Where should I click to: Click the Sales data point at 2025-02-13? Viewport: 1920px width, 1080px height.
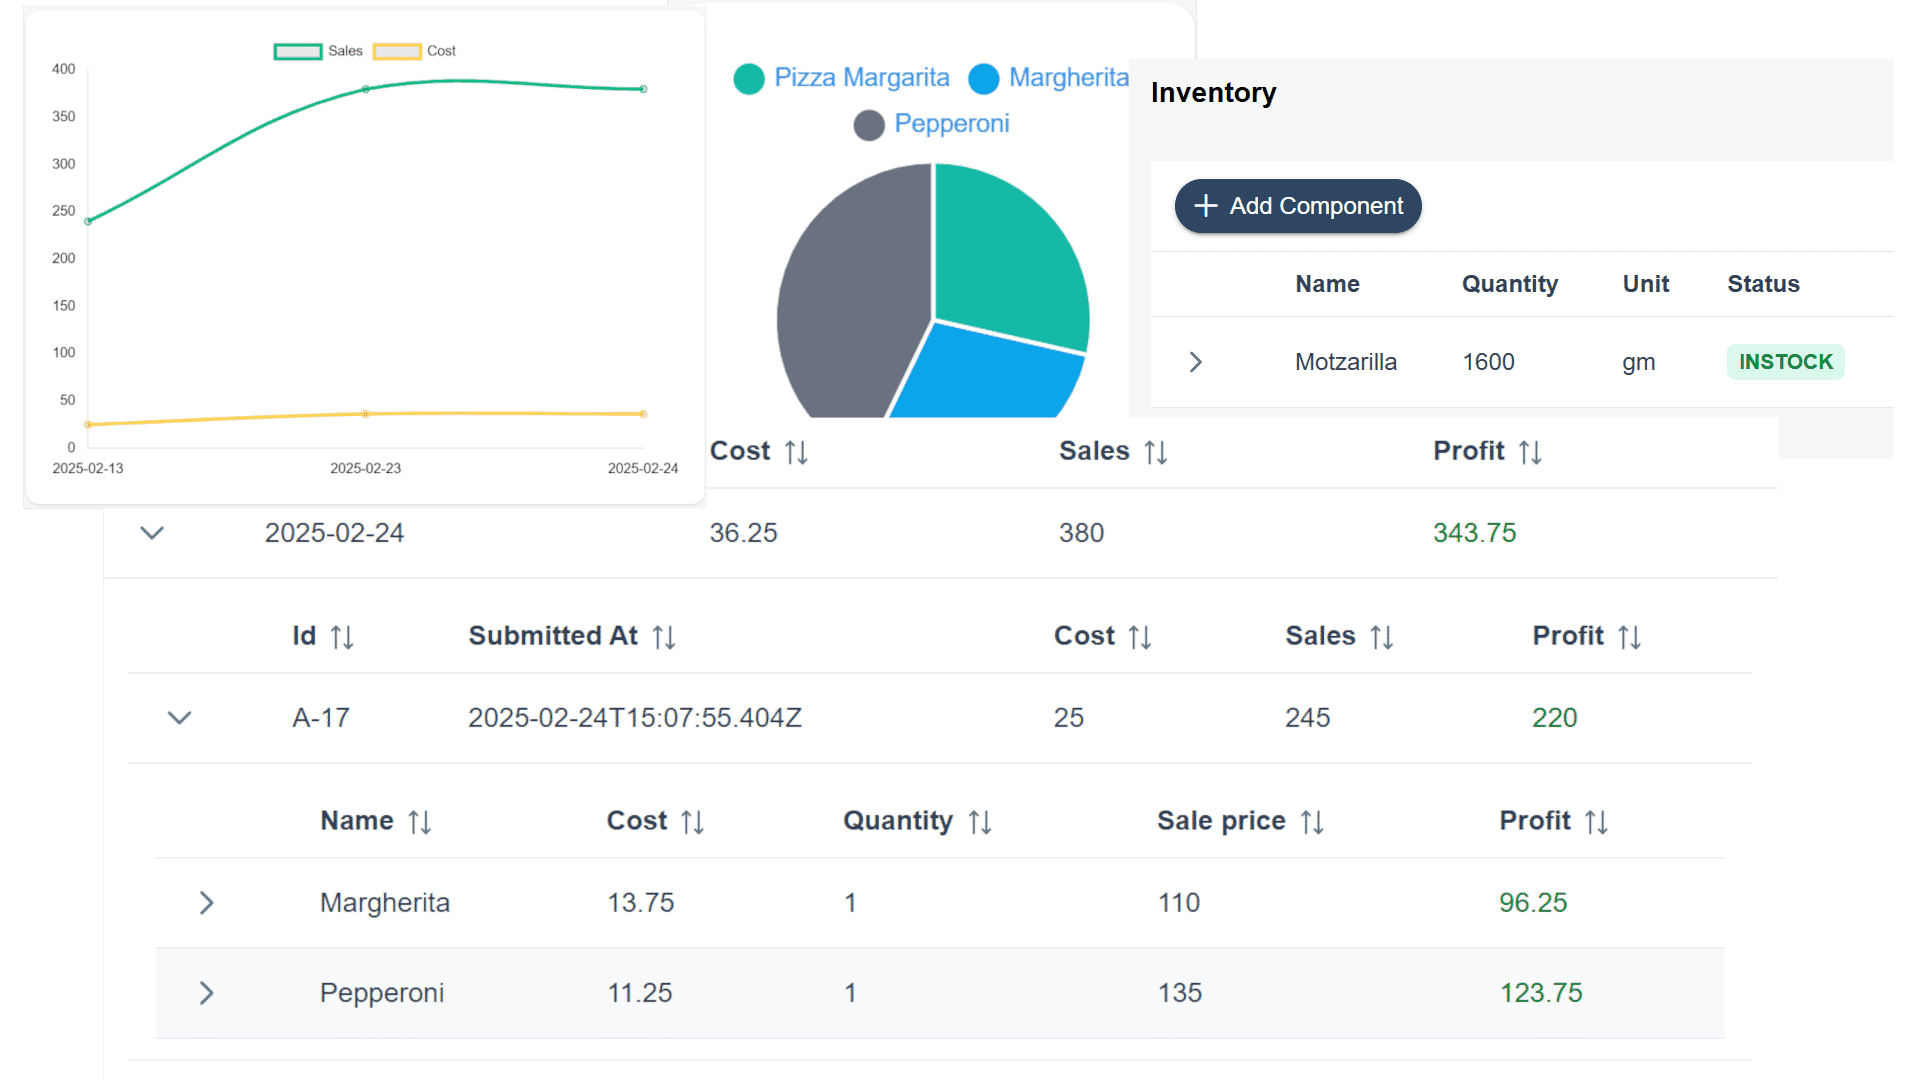coord(88,221)
